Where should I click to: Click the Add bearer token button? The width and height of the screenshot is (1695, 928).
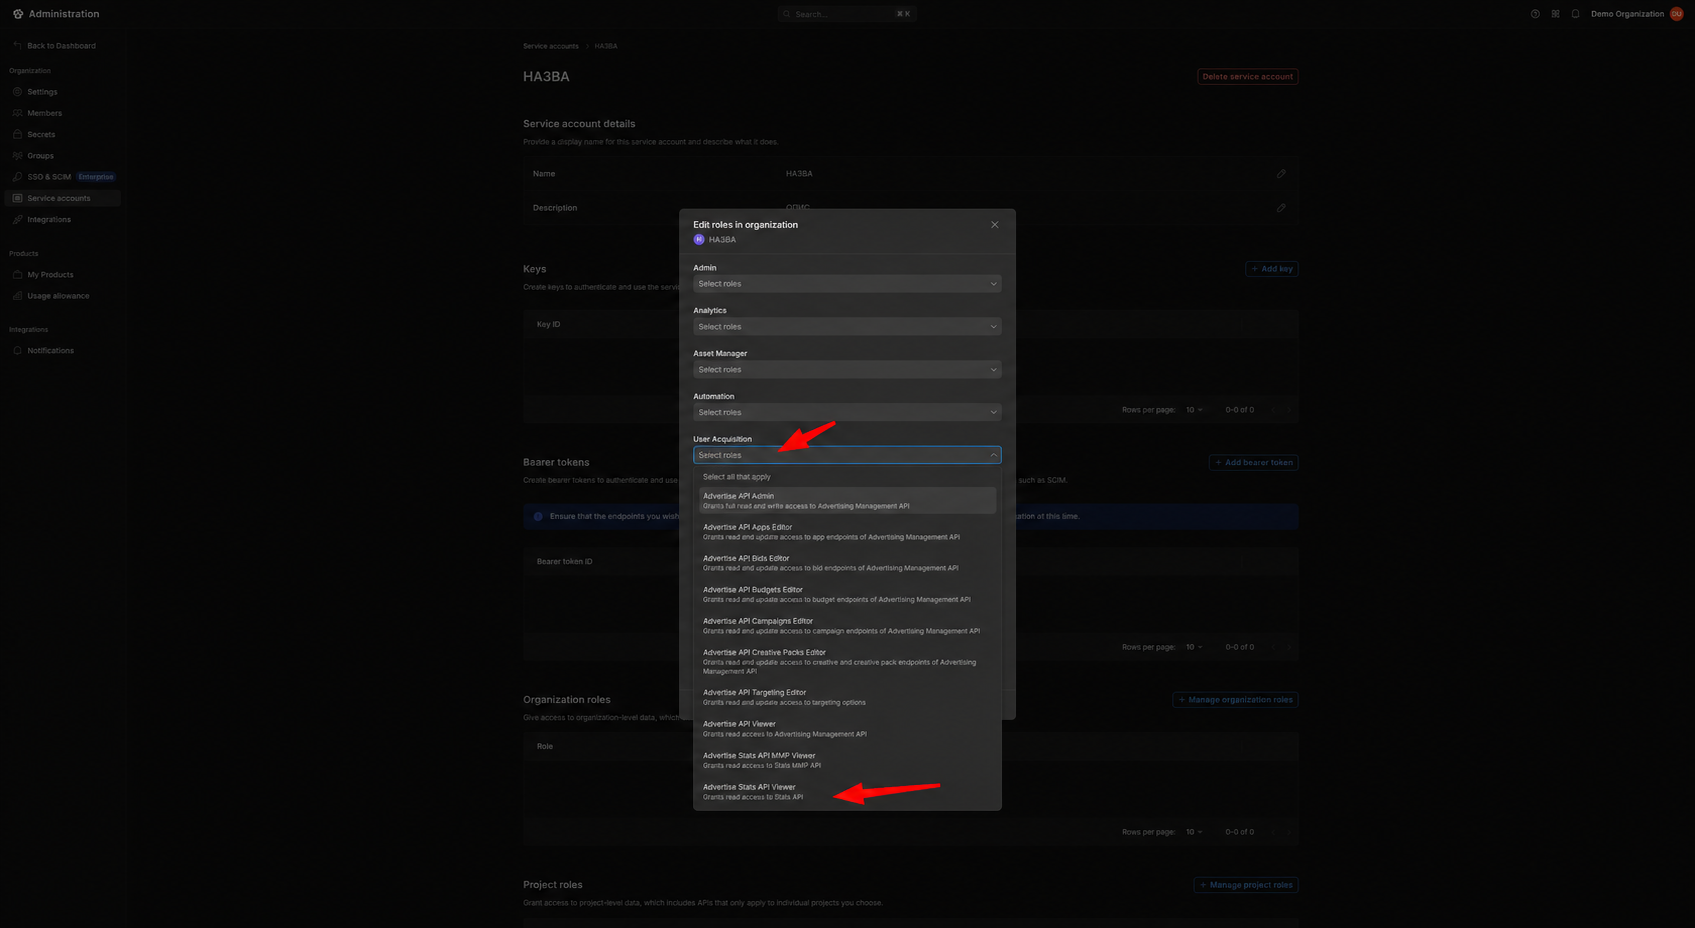1253,463
